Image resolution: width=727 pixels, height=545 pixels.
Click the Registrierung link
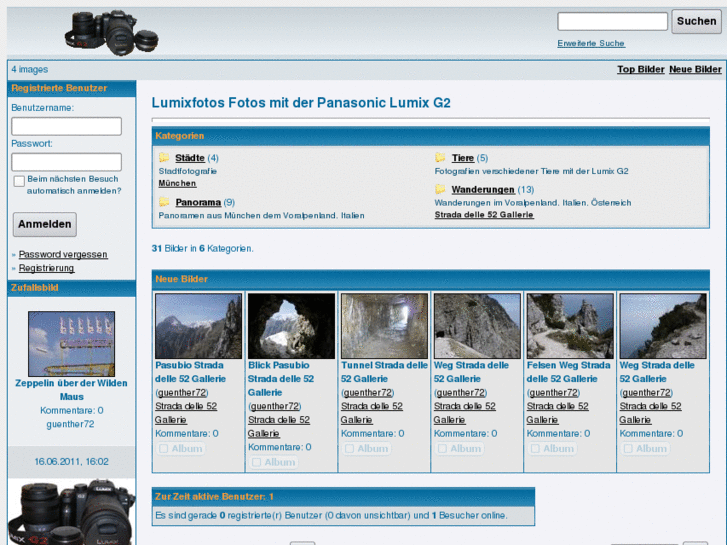[46, 268]
